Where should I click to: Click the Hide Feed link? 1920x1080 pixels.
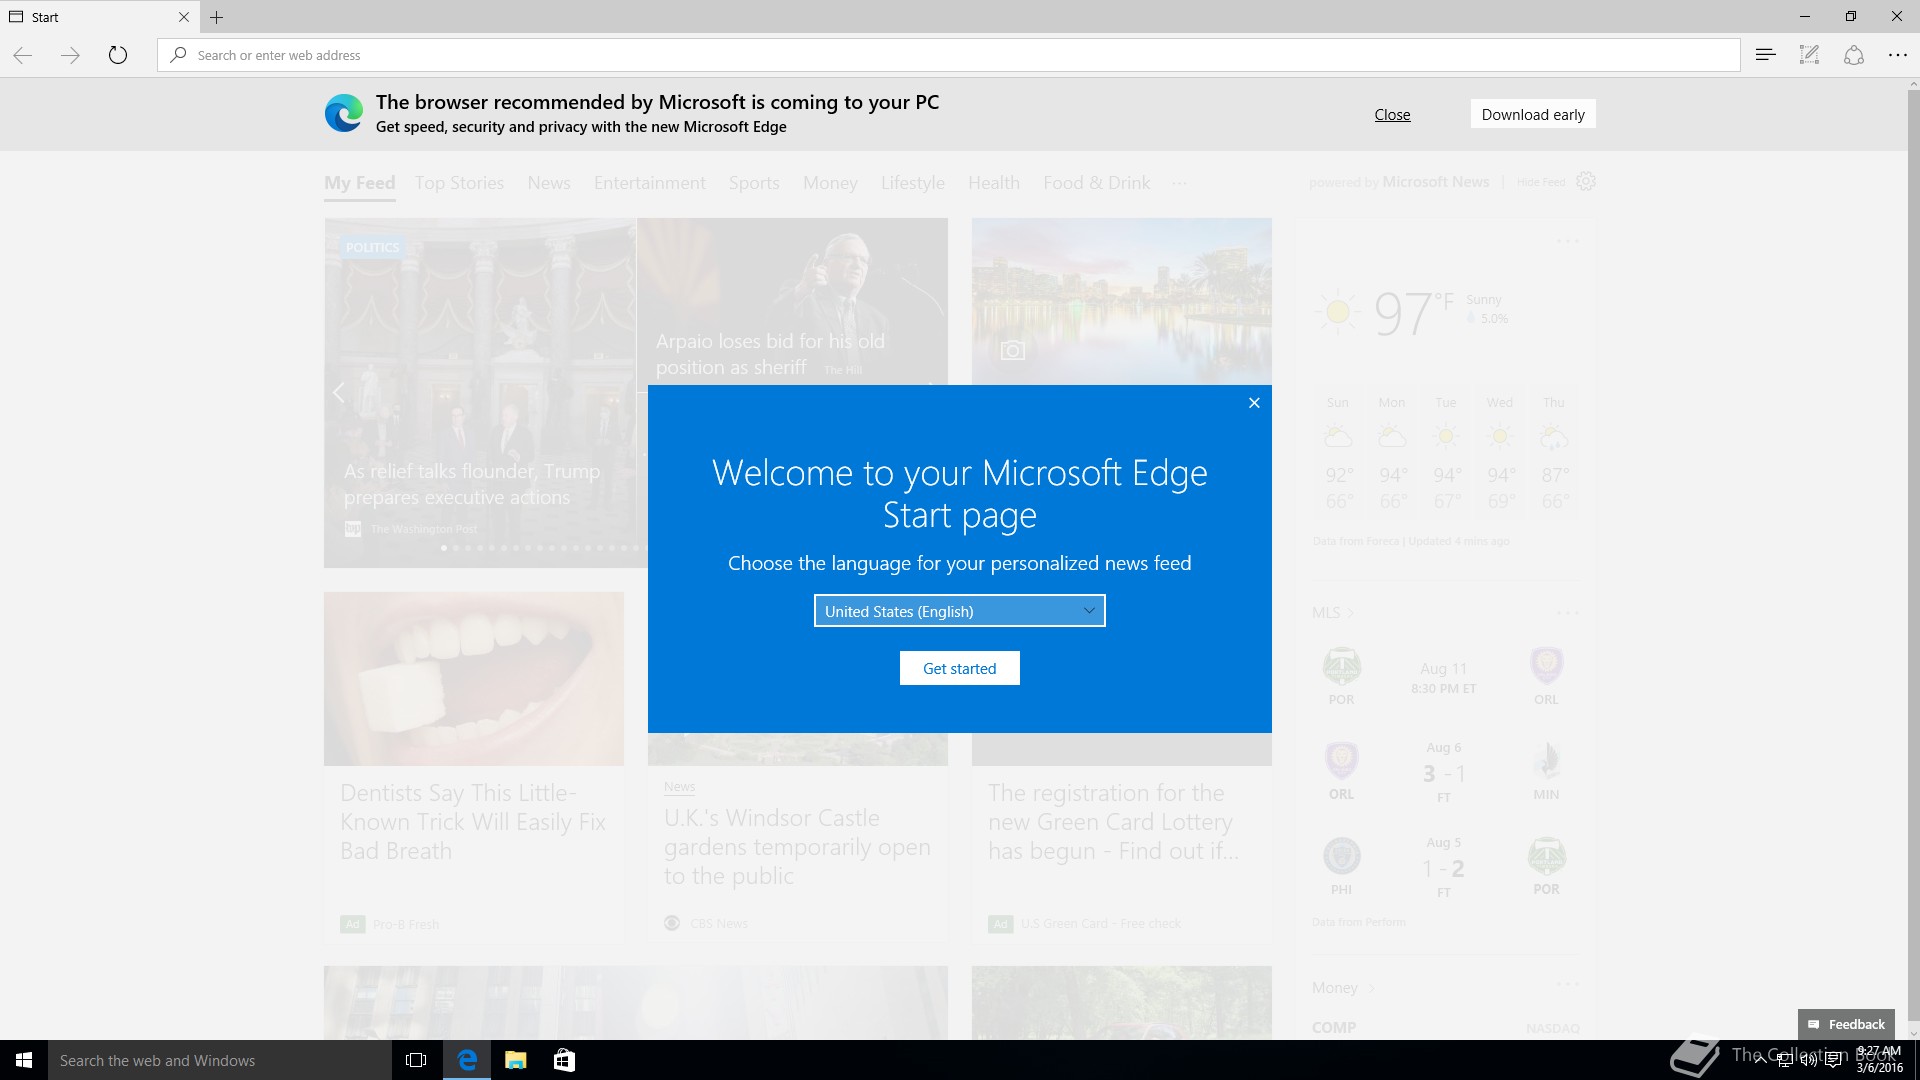tap(1541, 183)
